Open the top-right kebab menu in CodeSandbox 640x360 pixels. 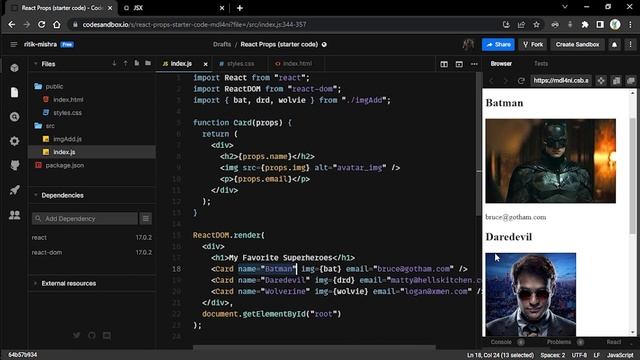[630, 44]
